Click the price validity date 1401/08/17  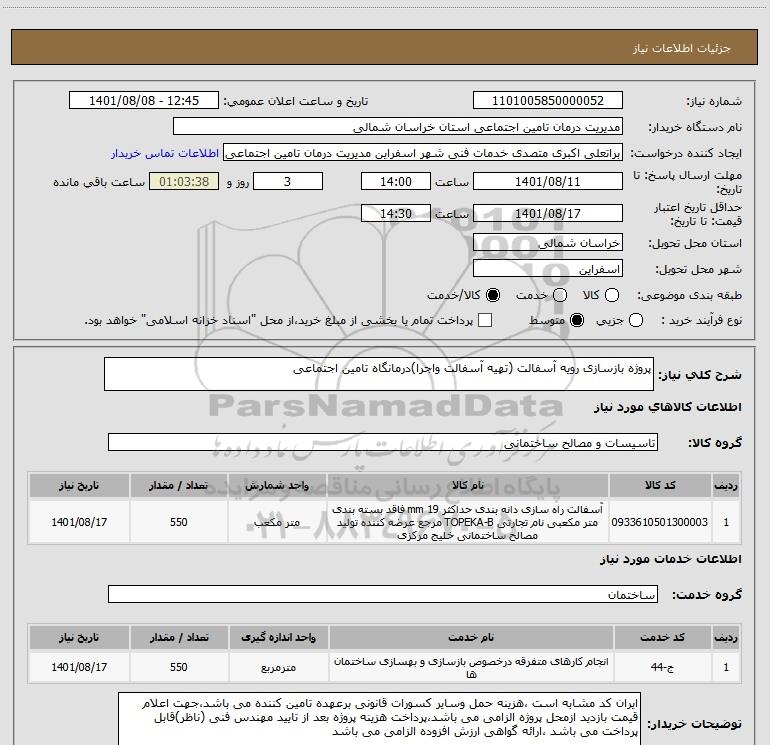point(548,213)
